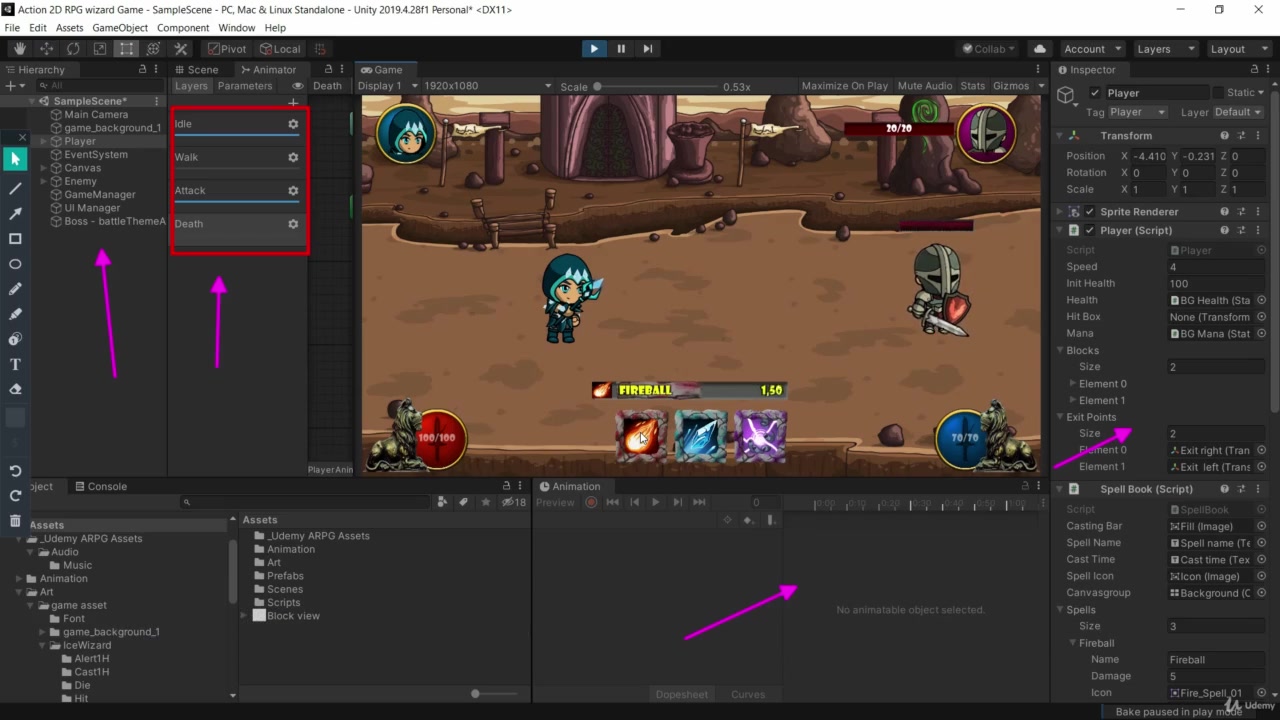Switch to the Curves view in Animation
The height and width of the screenshot is (720, 1280).
[748, 693]
